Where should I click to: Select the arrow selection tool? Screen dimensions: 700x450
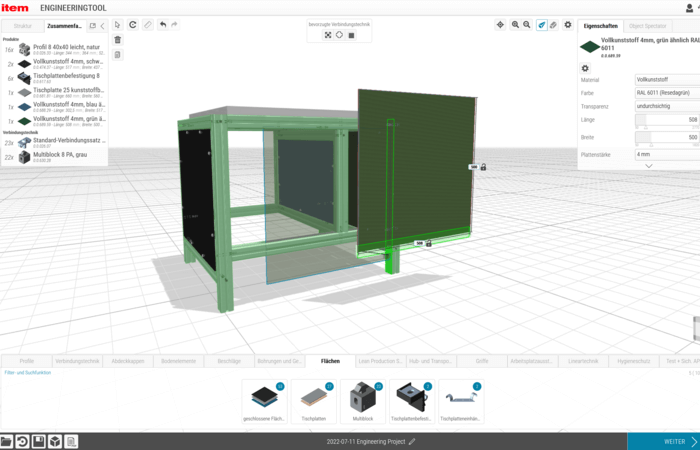point(118,24)
